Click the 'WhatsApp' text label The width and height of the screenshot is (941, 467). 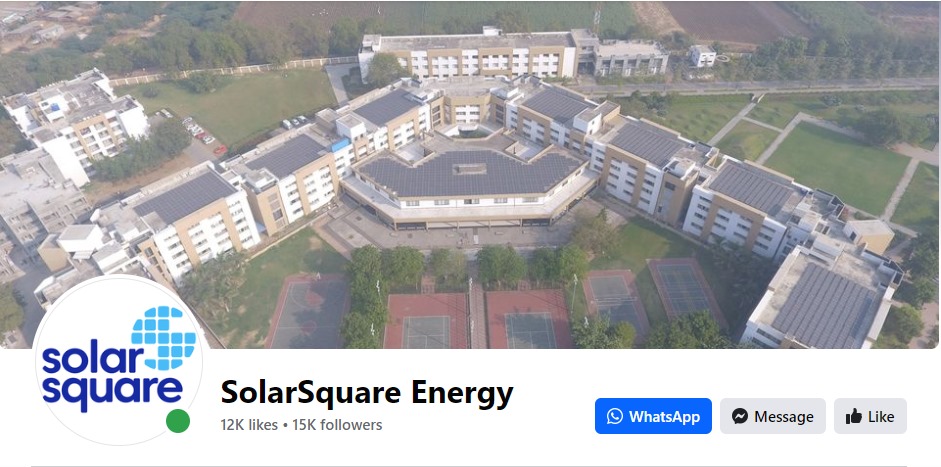coord(664,417)
